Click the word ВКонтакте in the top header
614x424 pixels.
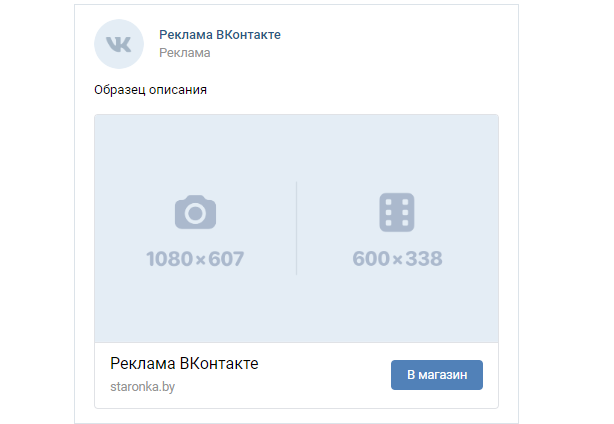point(248,35)
